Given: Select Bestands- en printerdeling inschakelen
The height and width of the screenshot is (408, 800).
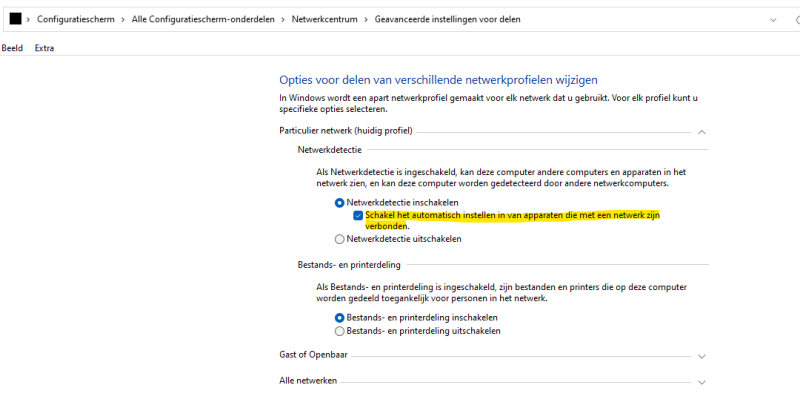Looking at the screenshot, I should coord(340,318).
